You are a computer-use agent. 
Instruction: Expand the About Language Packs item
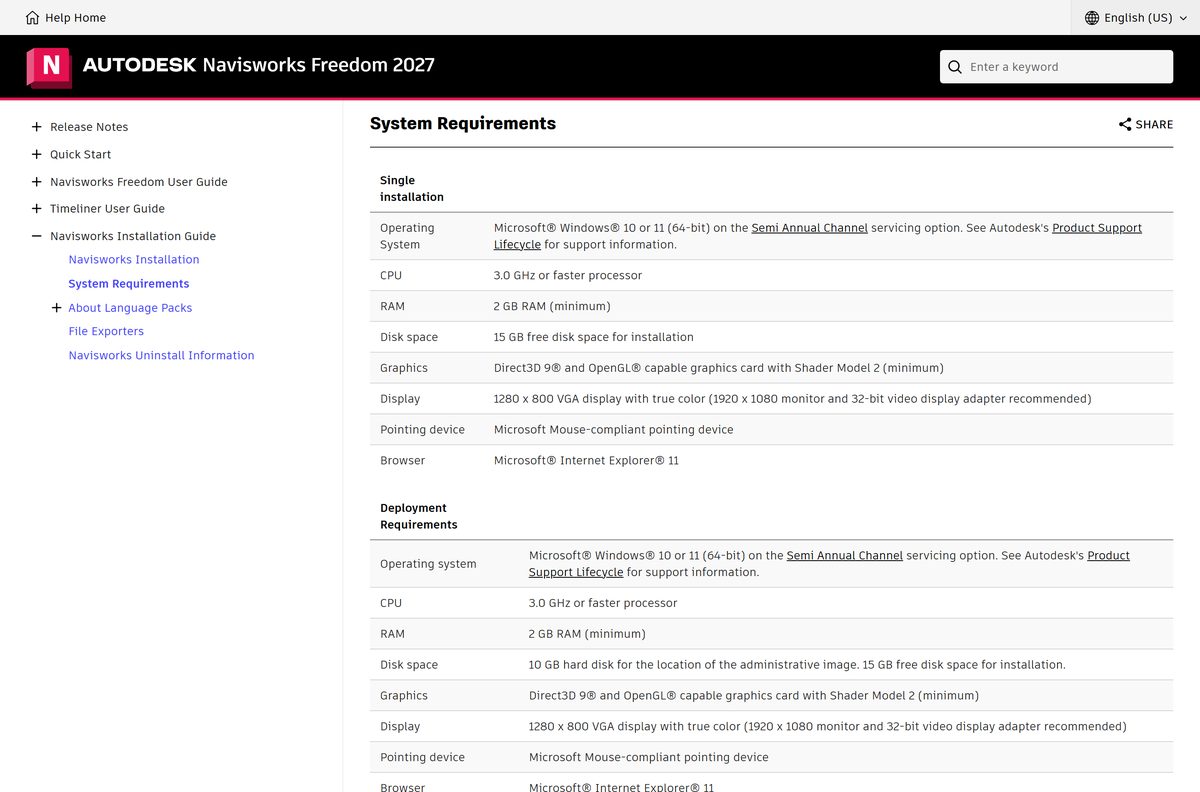tap(56, 308)
